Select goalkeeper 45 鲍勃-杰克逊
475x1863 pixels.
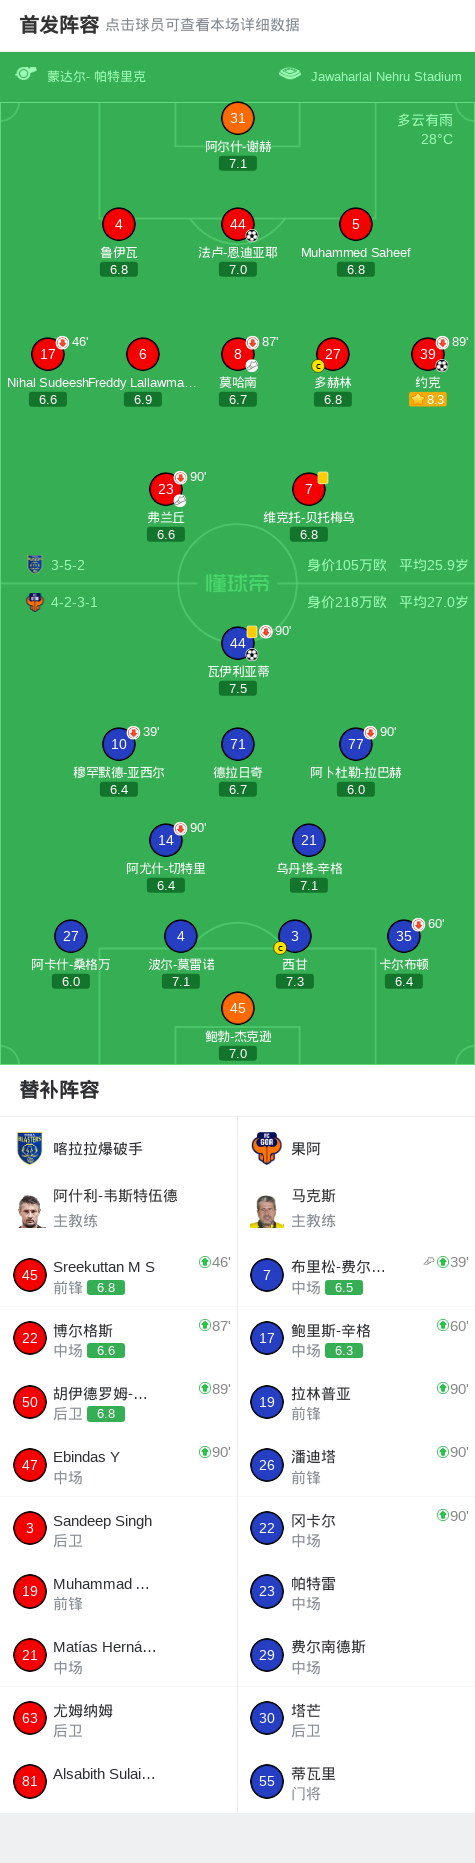tap(238, 1008)
